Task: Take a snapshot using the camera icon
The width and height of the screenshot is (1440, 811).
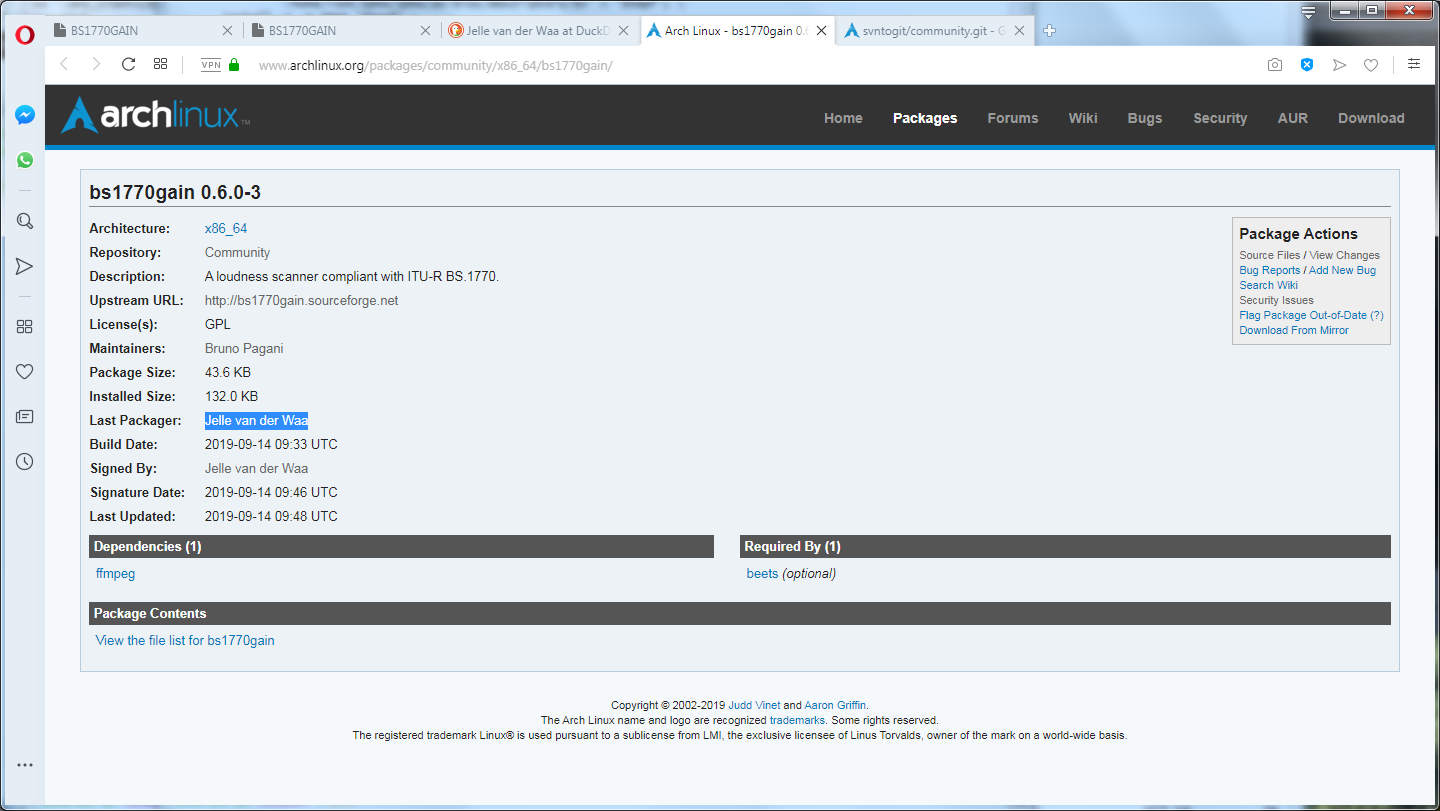Action: point(1274,65)
